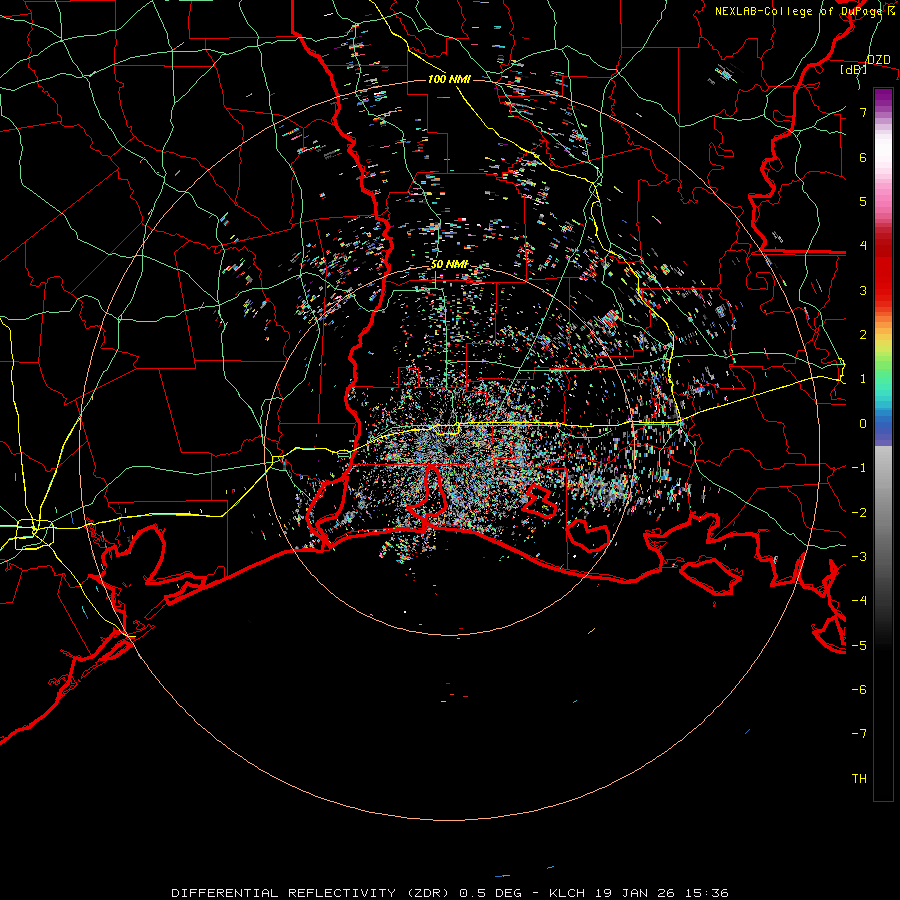Click the 50 NMI range ring label
This screenshot has height=900, width=900.
(x=449, y=265)
